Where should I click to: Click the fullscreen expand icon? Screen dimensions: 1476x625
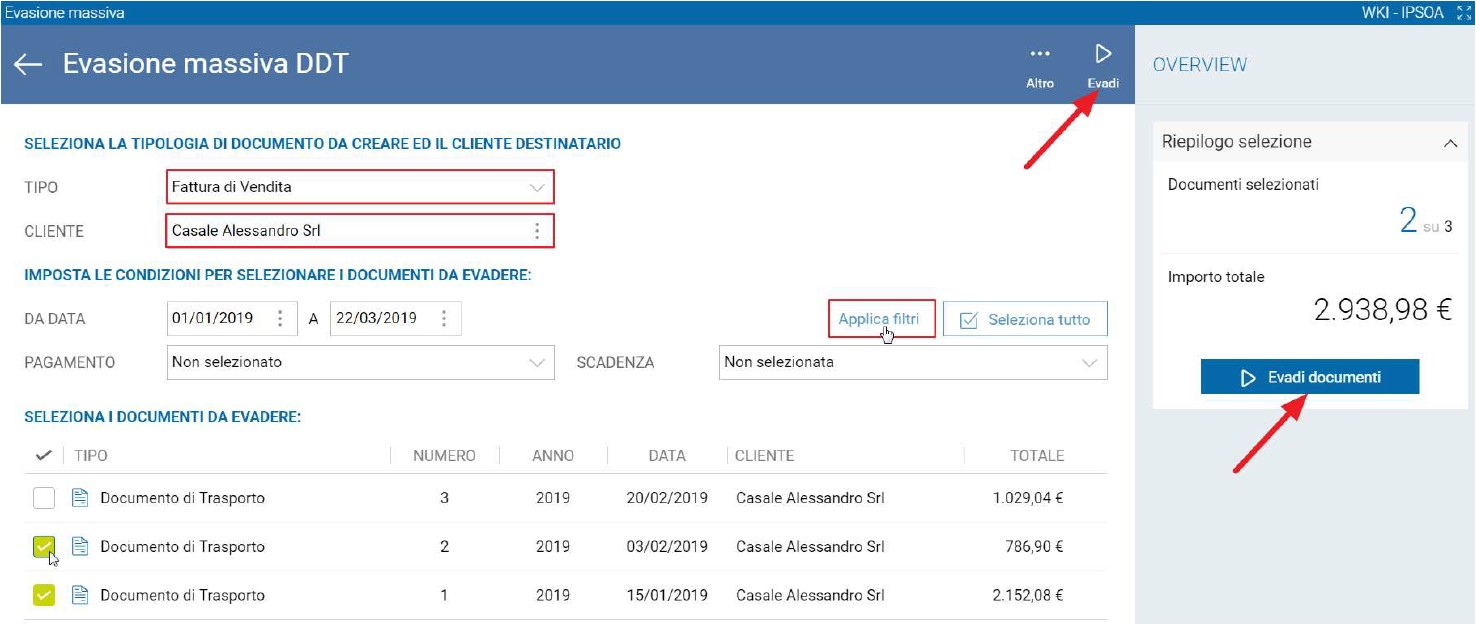1464,12
